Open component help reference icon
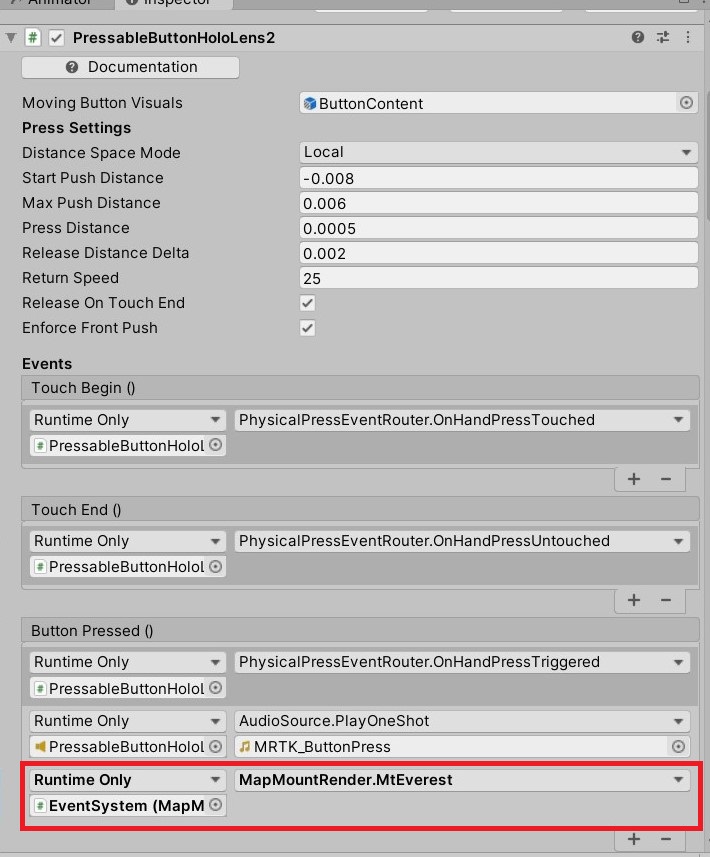710x857 pixels. click(x=637, y=37)
